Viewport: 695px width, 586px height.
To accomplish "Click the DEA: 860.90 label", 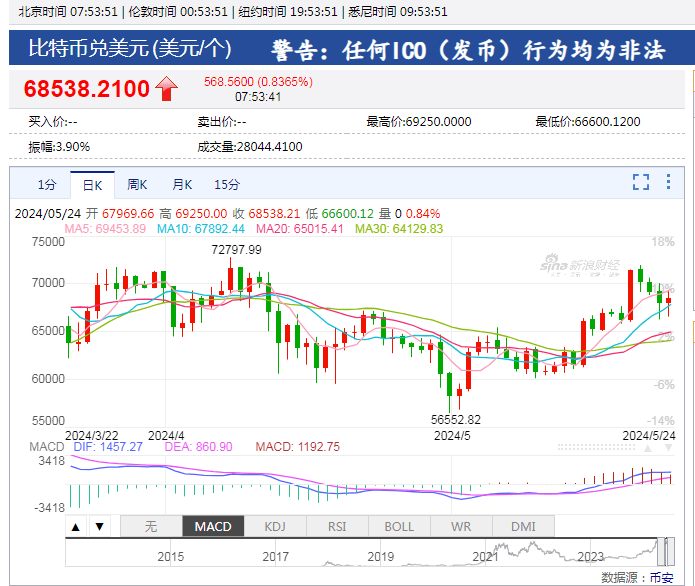I will pos(198,447).
